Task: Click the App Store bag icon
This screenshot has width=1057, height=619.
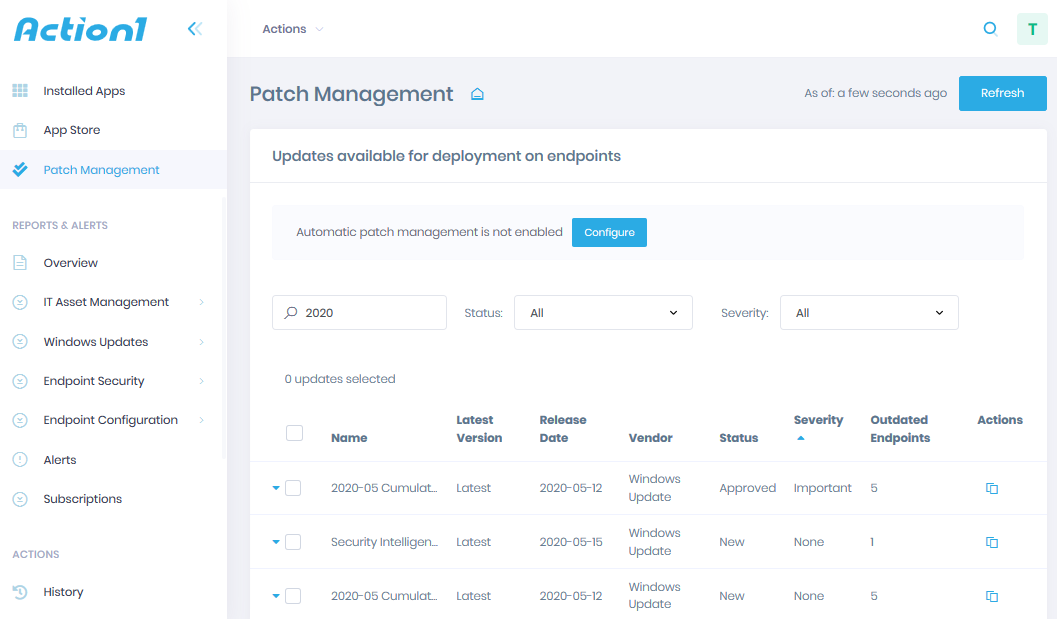Action: [x=20, y=130]
